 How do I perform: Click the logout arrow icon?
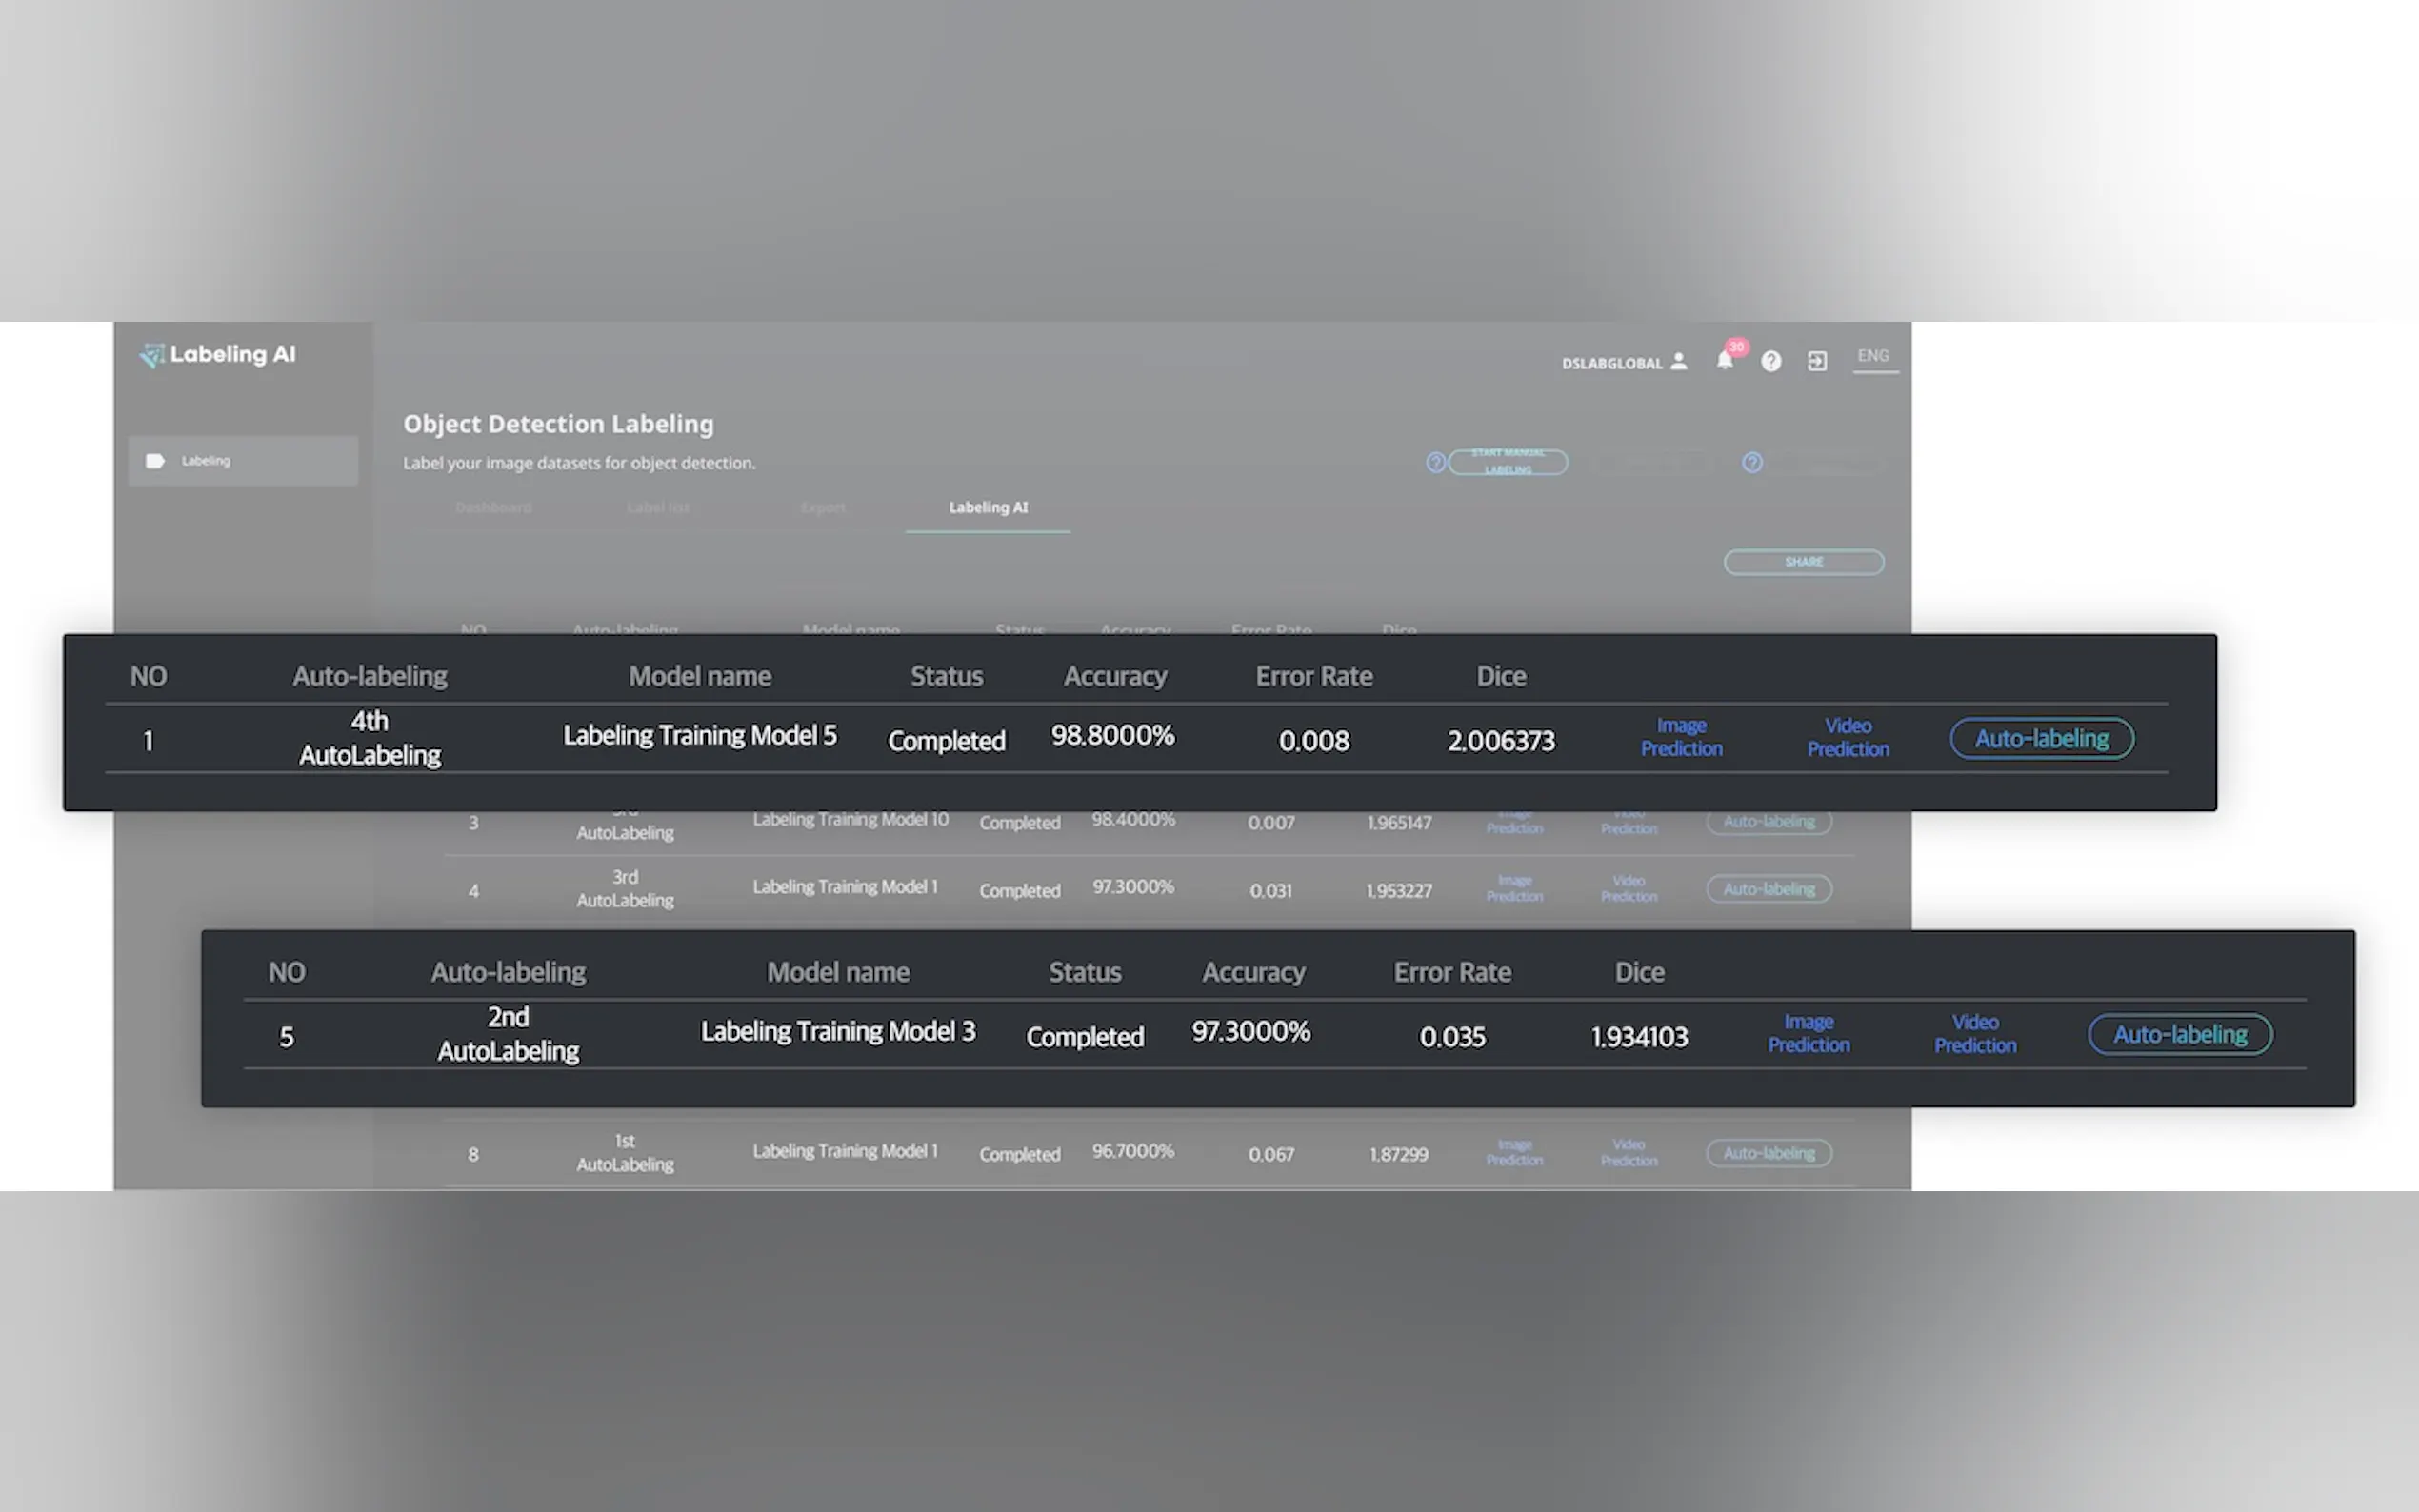(x=1817, y=362)
